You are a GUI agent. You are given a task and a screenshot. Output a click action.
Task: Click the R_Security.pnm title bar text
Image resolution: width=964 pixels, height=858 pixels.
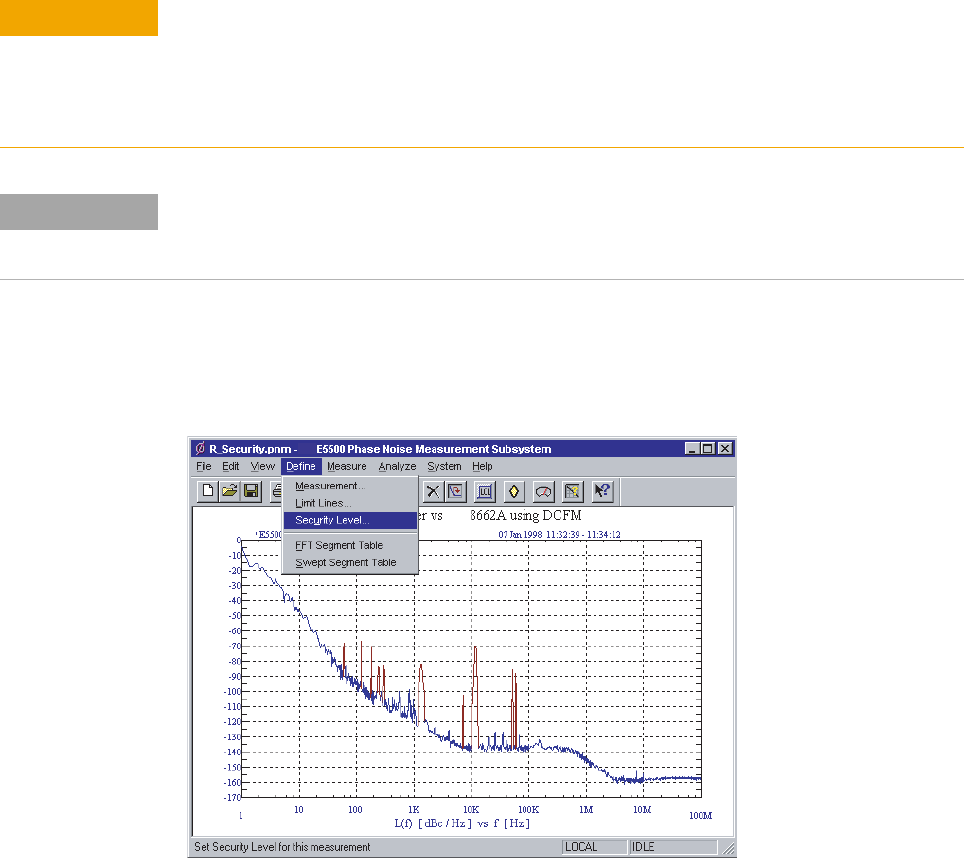point(253,449)
